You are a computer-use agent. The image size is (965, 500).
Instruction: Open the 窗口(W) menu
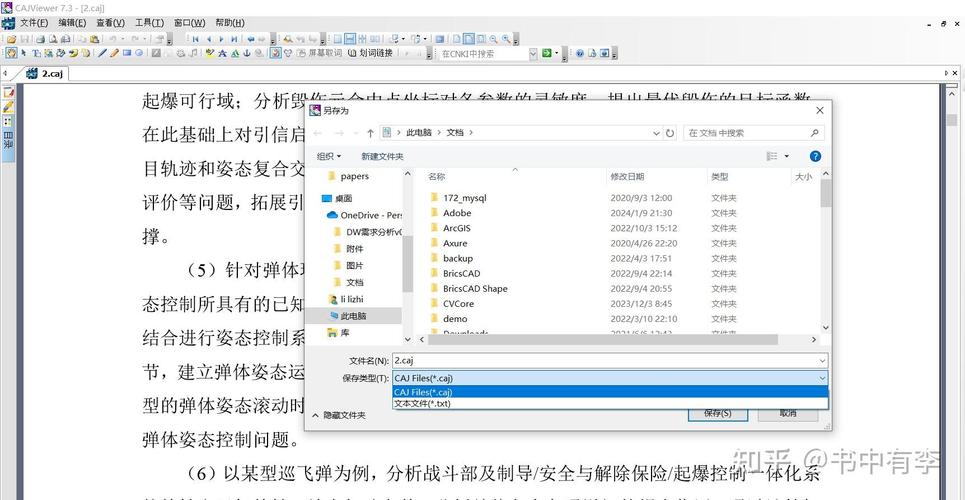[x=190, y=23]
